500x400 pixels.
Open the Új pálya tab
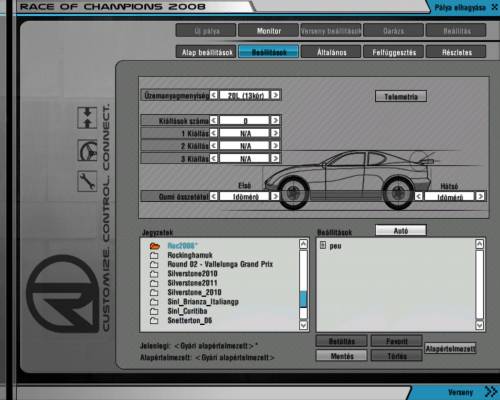click(206, 31)
